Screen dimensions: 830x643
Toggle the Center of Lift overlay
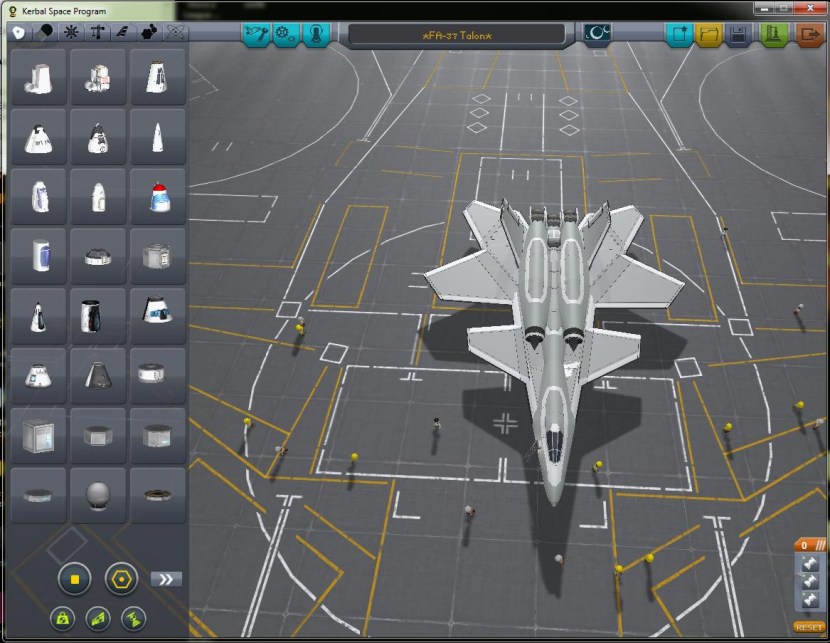97,619
